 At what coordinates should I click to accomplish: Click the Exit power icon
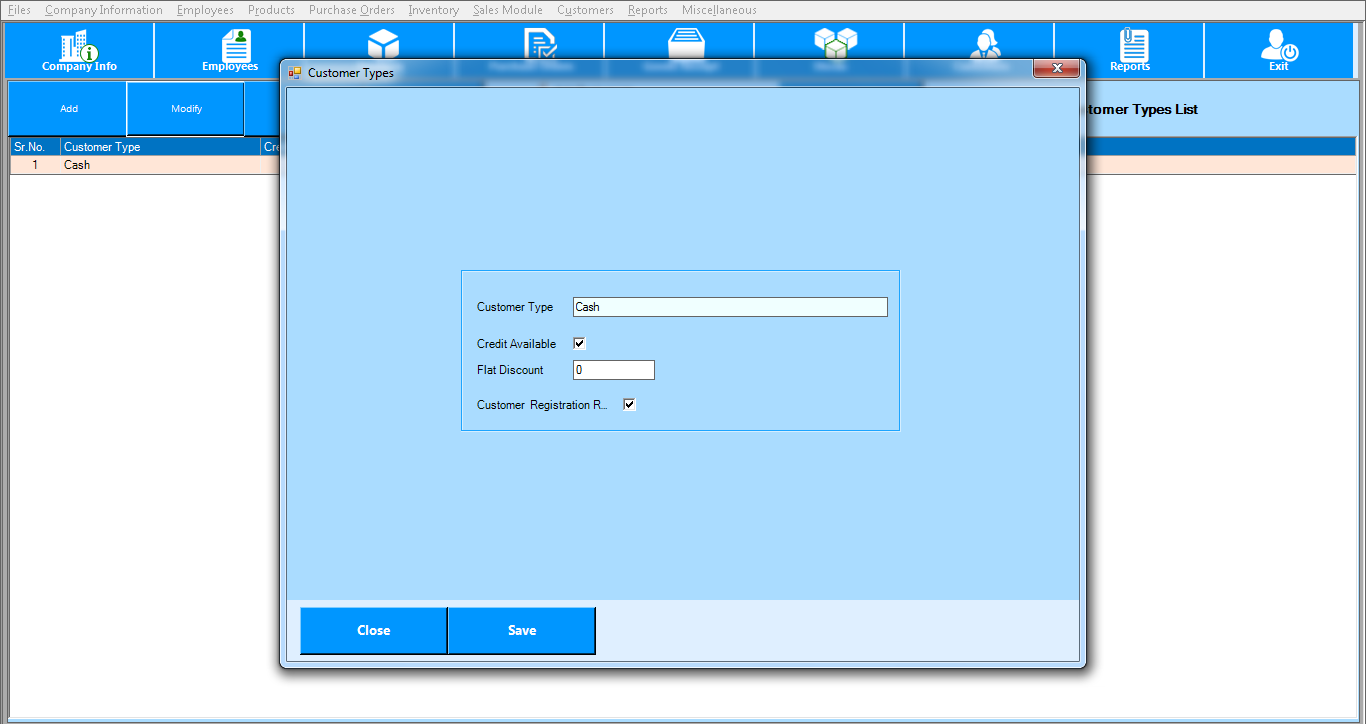point(1278,50)
